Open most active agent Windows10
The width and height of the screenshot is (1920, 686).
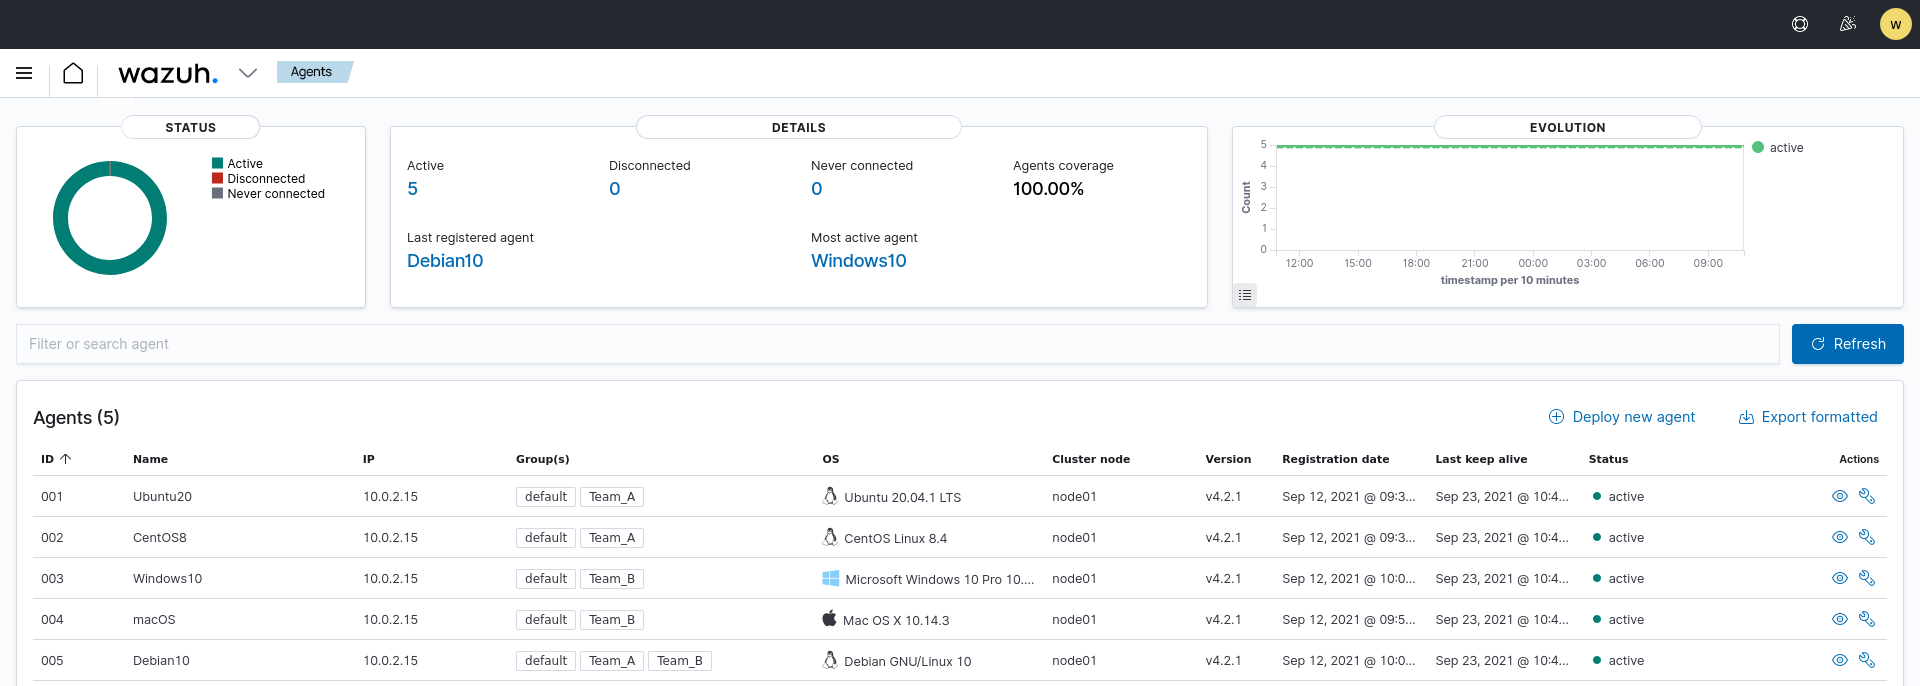pyautogui.click(x=859, y=261)
